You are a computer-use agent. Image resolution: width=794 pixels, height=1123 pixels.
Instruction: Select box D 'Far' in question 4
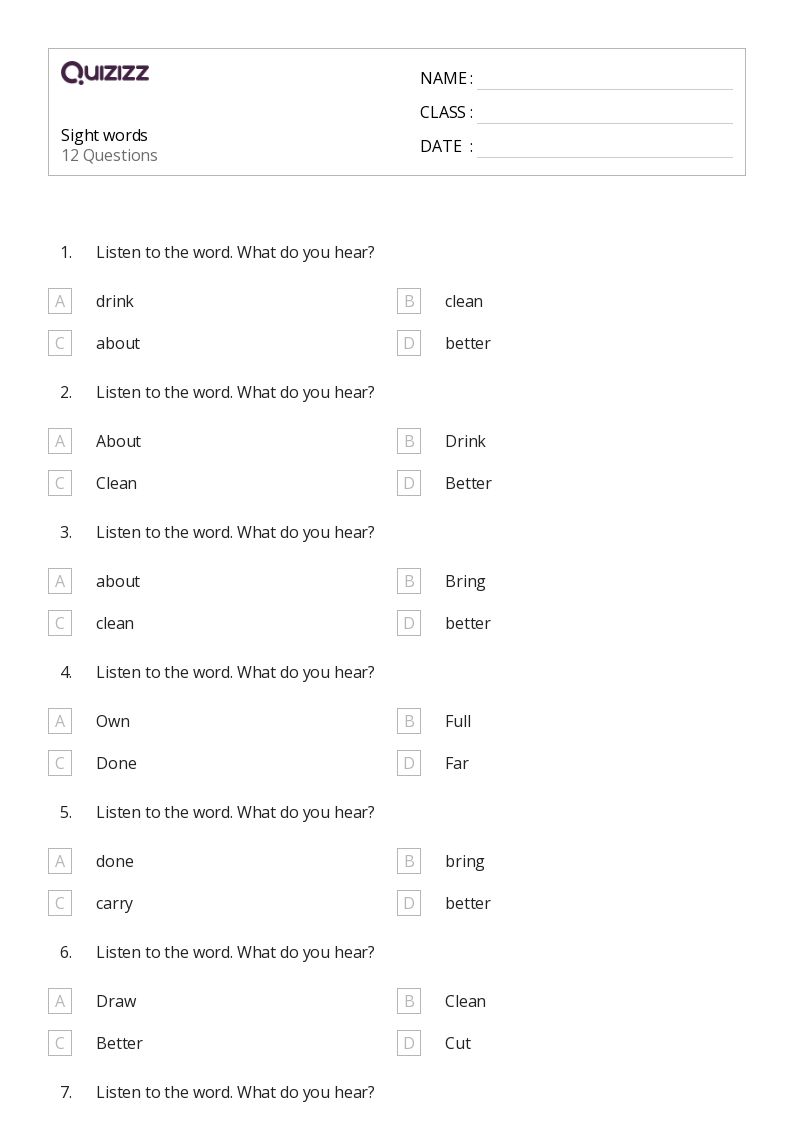pos(409,763)
